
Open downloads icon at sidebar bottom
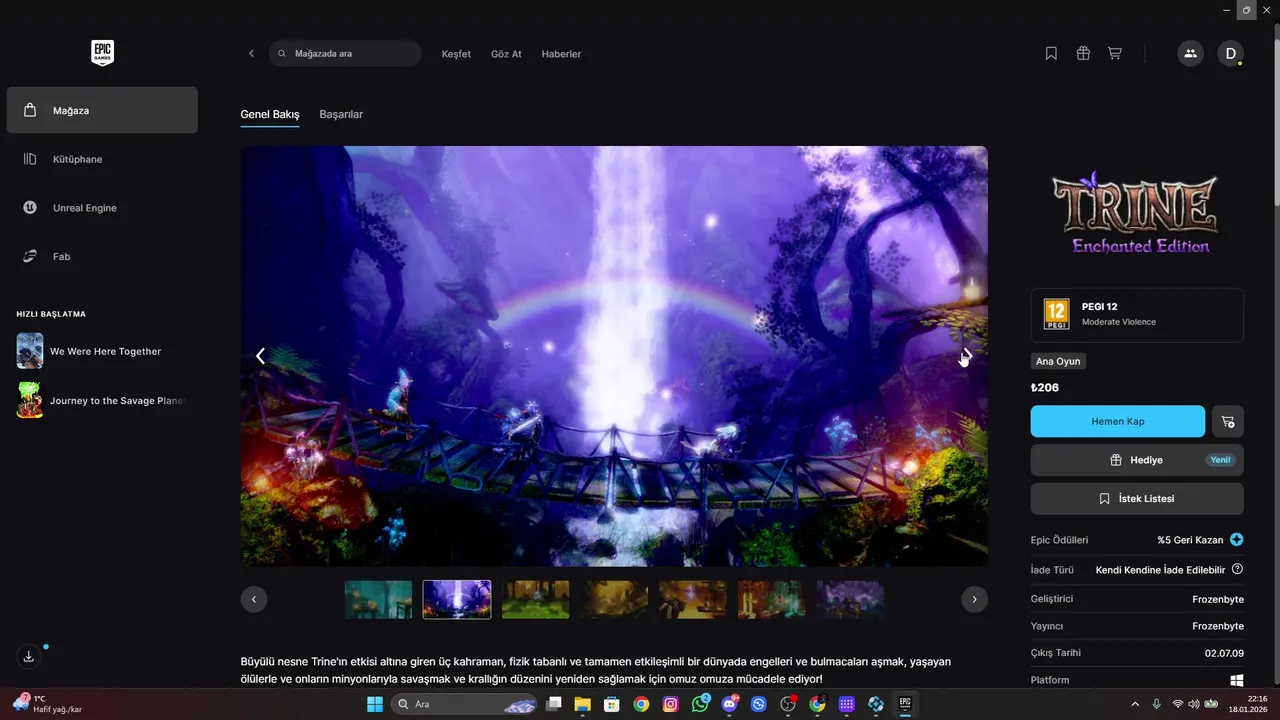tap(29, 656)
